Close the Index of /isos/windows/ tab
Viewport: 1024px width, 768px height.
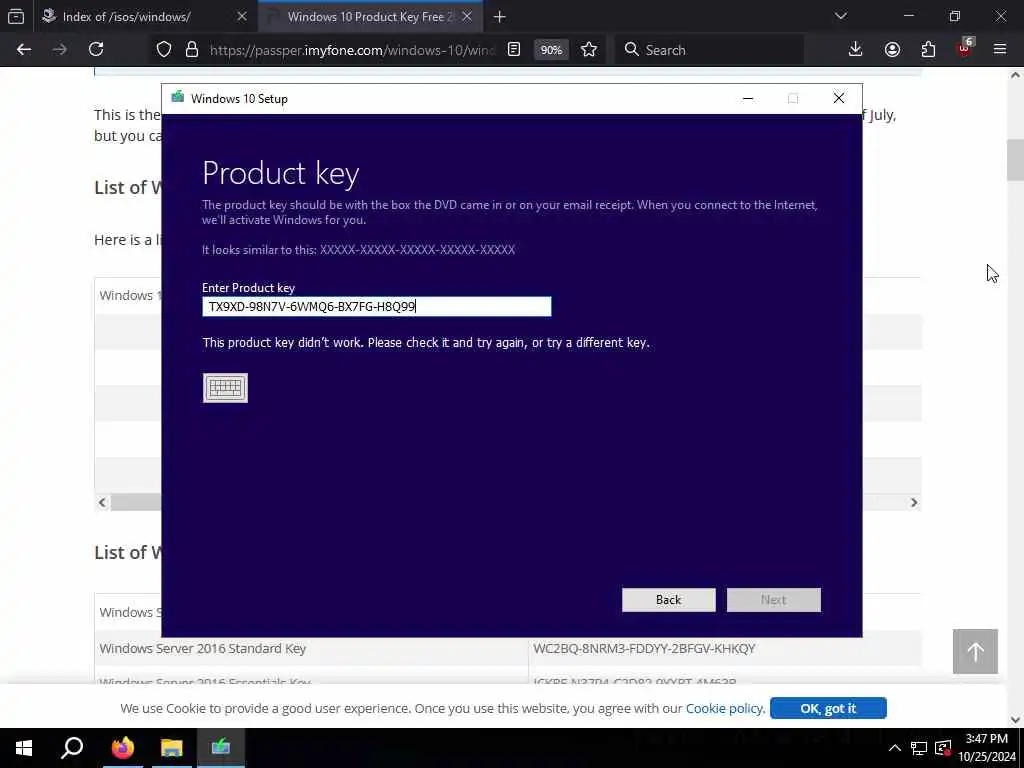pyautogui.click(x=242, y=17)
